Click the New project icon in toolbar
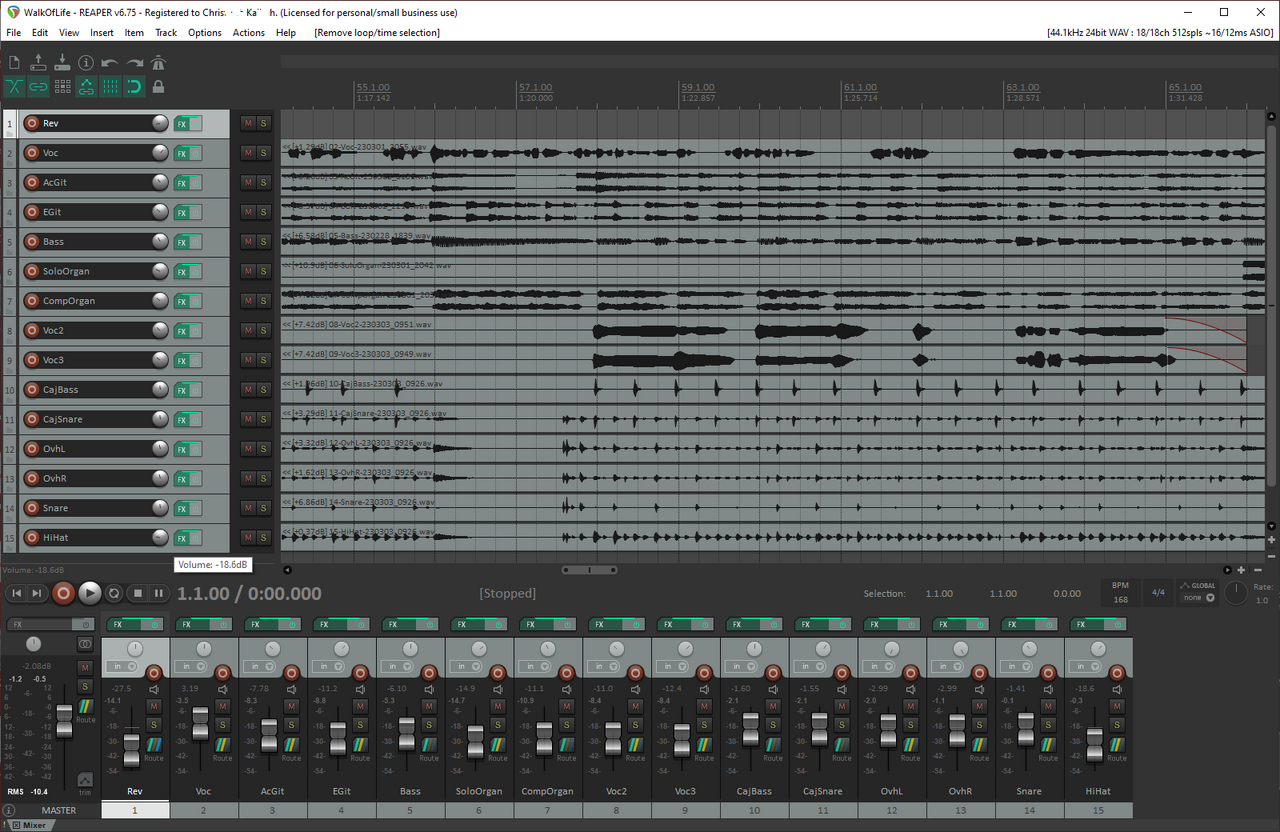This screenshot has height=832, width=1280. [14, 63]
